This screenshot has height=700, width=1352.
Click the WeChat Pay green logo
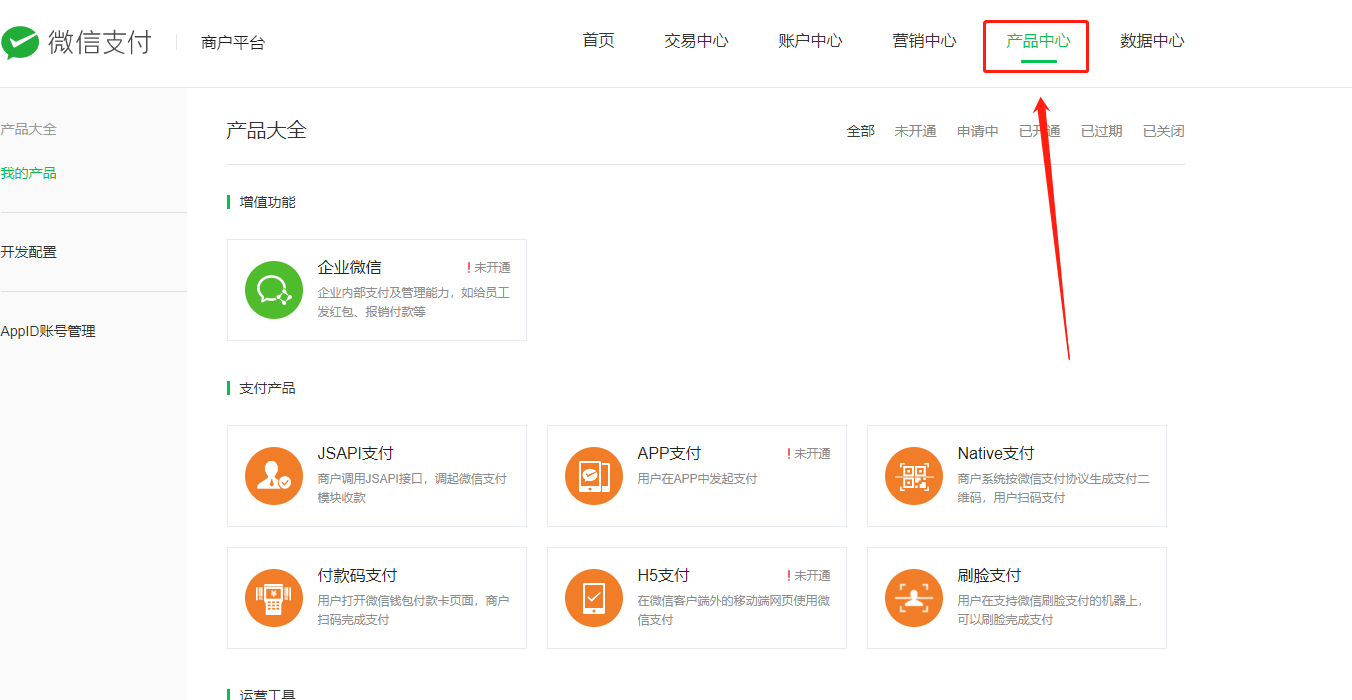click(19, 42)
